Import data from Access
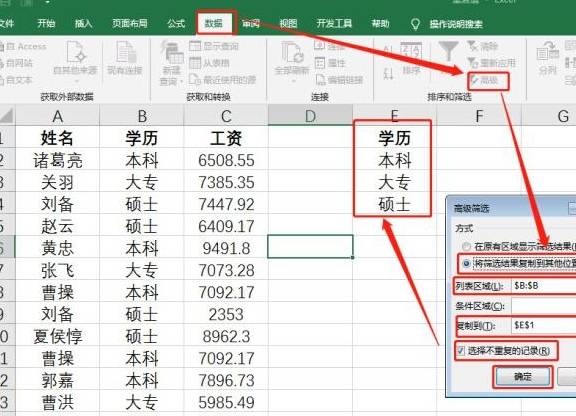 23,47
